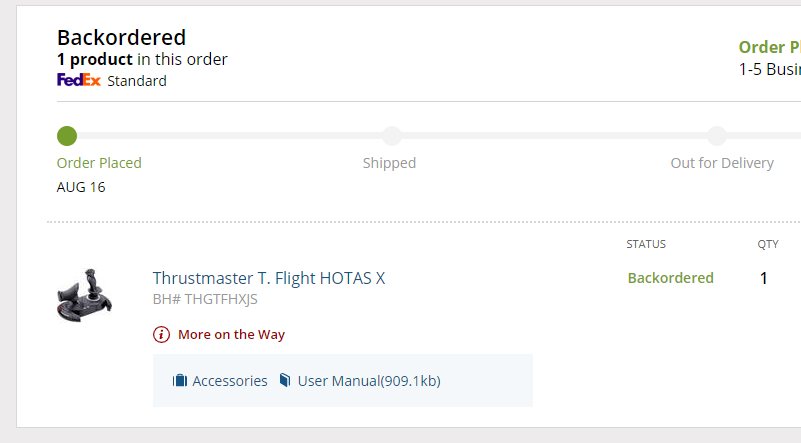Click the Shipped step label
Image resolution: width=801 pixels, height=443 pixels.
click(389, 163)
